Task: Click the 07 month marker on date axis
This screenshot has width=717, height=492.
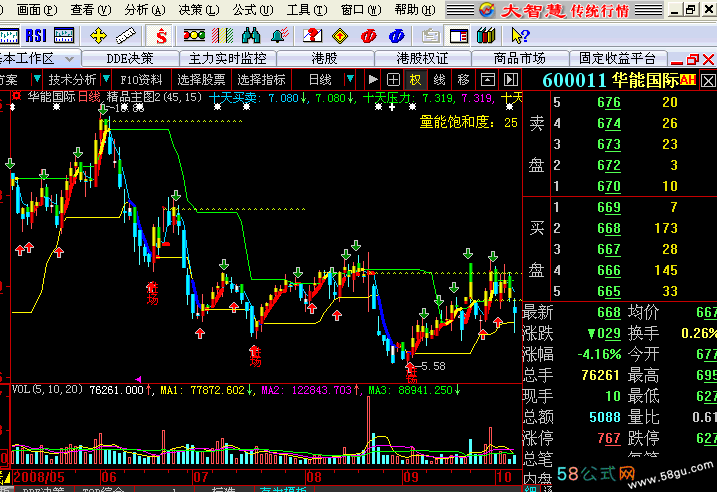Action: 200,477
